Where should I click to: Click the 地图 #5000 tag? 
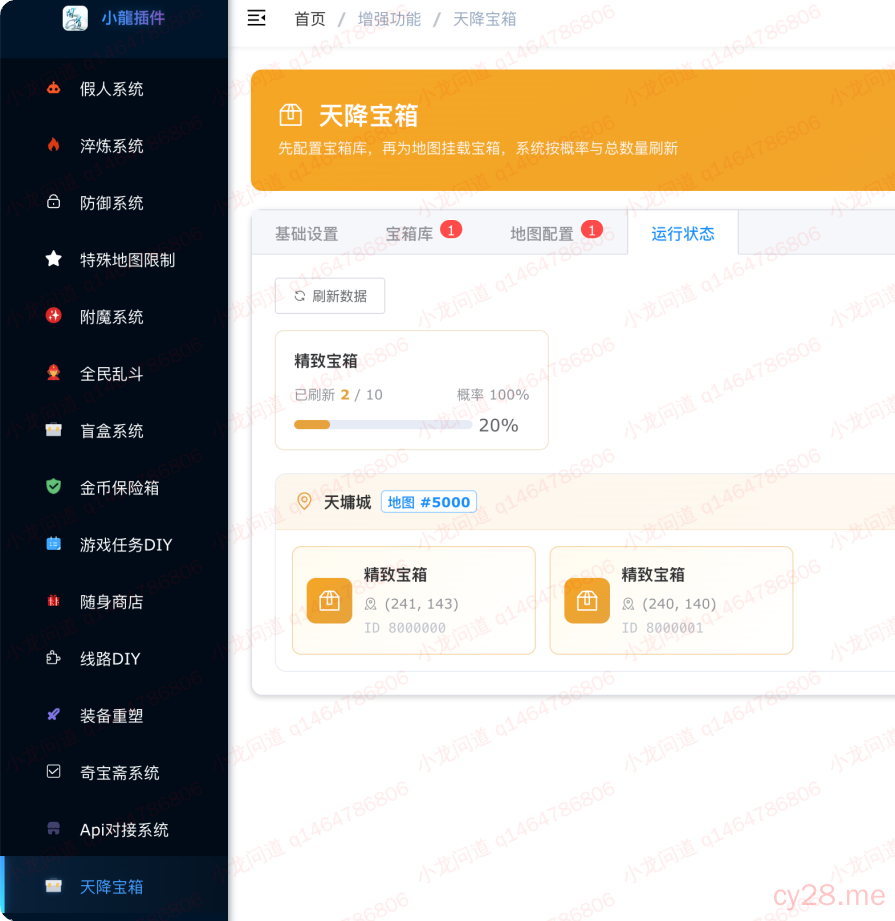(x=429, y=502)
